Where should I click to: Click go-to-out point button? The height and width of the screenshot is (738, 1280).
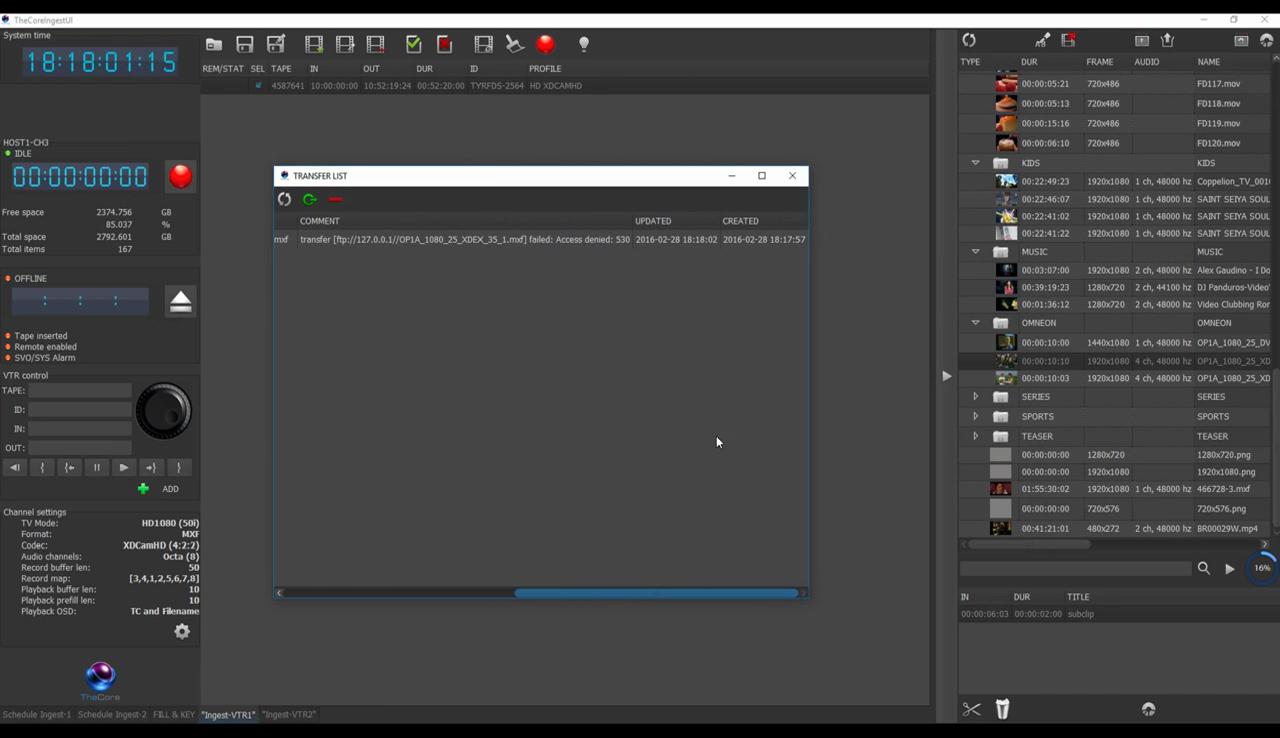(x=151, y=467)
